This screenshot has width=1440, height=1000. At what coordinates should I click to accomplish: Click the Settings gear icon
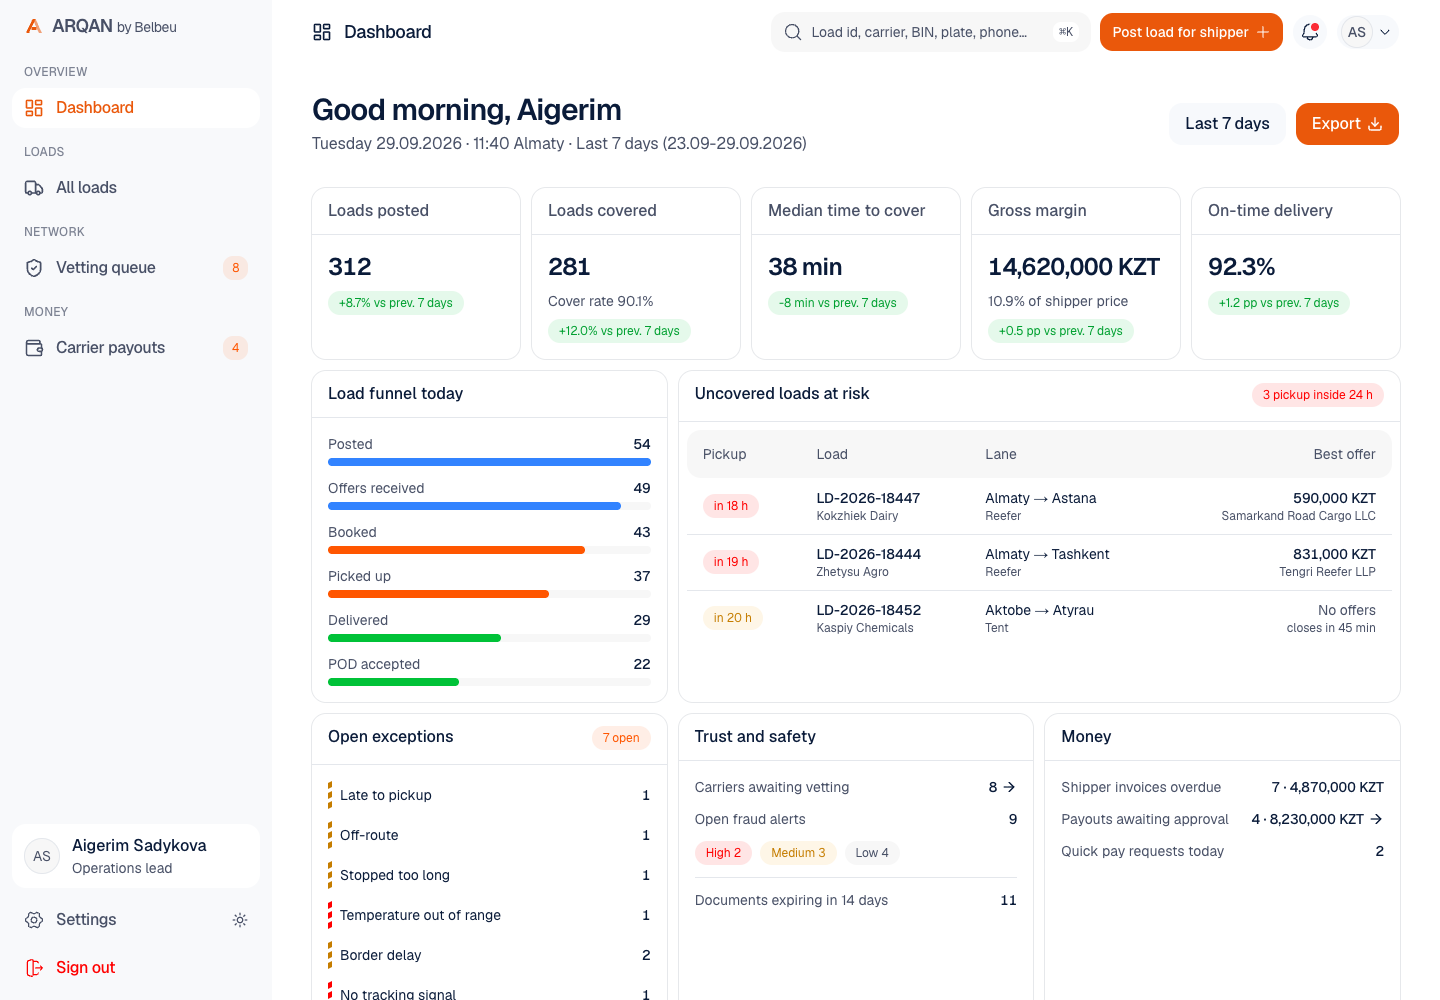34,920
